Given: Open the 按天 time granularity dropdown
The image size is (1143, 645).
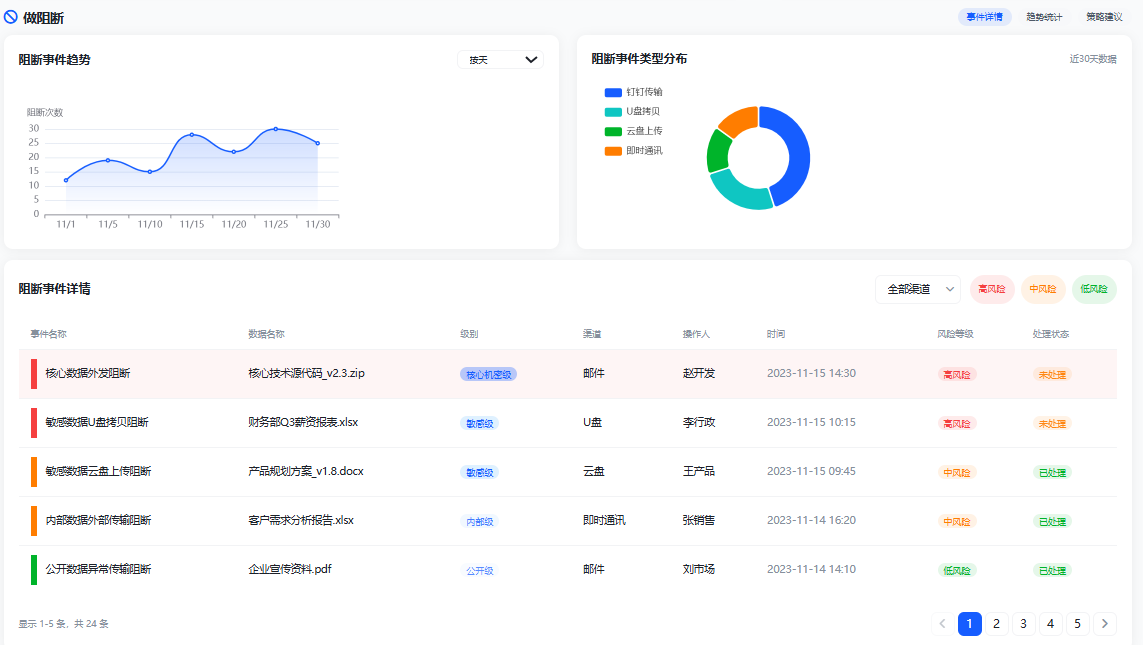Looking at the screenshot, I should [x=500, y=59].
